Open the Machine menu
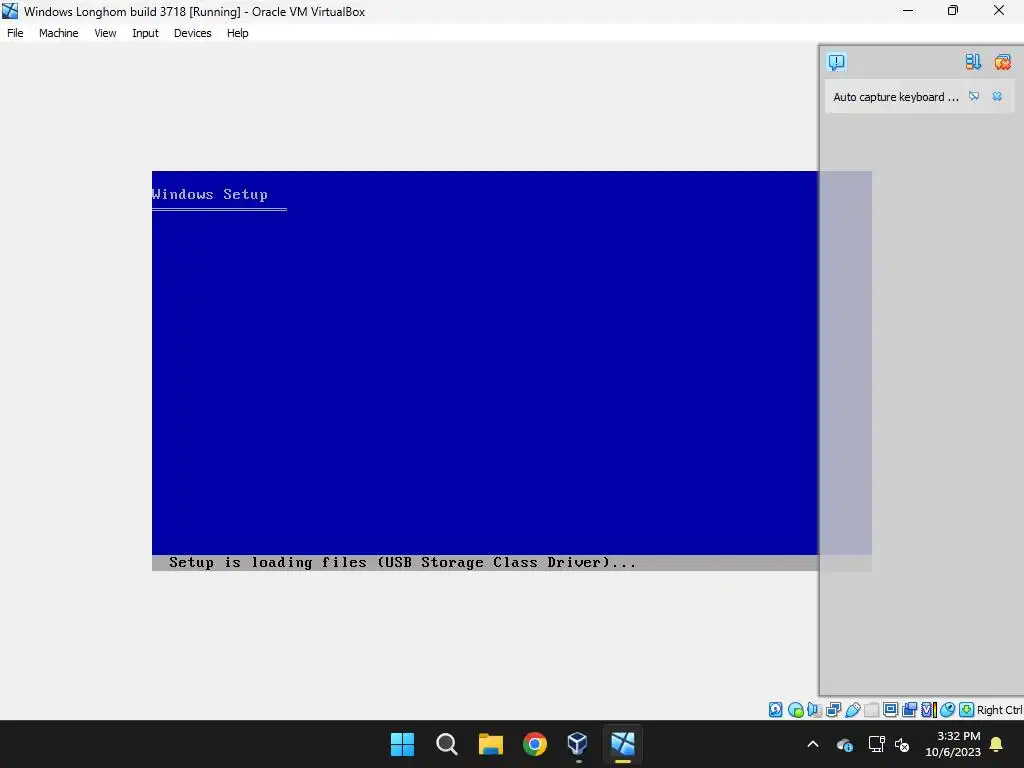Screen dimensions: 1024x768 [58, 33]
